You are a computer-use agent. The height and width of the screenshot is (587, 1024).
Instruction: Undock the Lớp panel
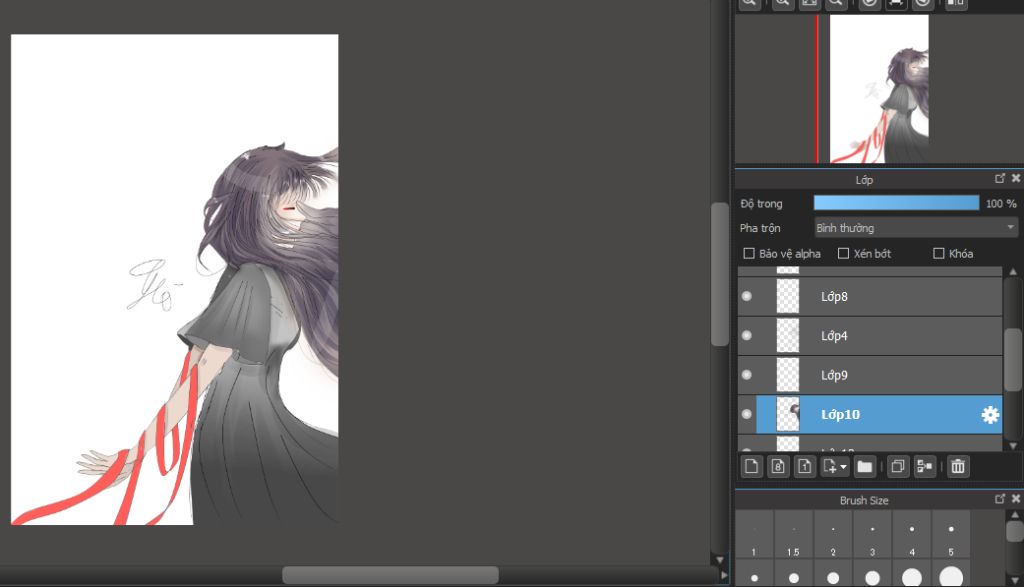click(x=1000, y=178)
